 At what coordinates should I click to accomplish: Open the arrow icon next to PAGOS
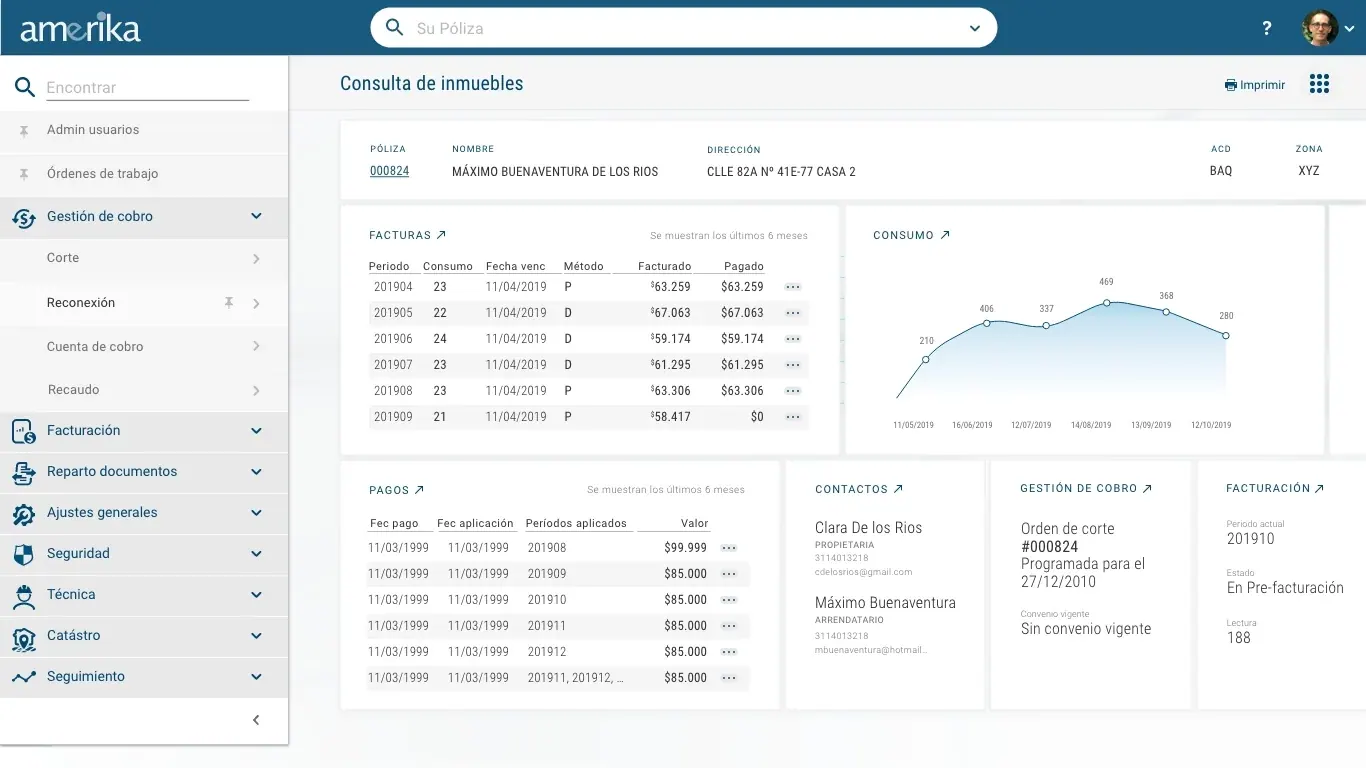tap(419, 490)
